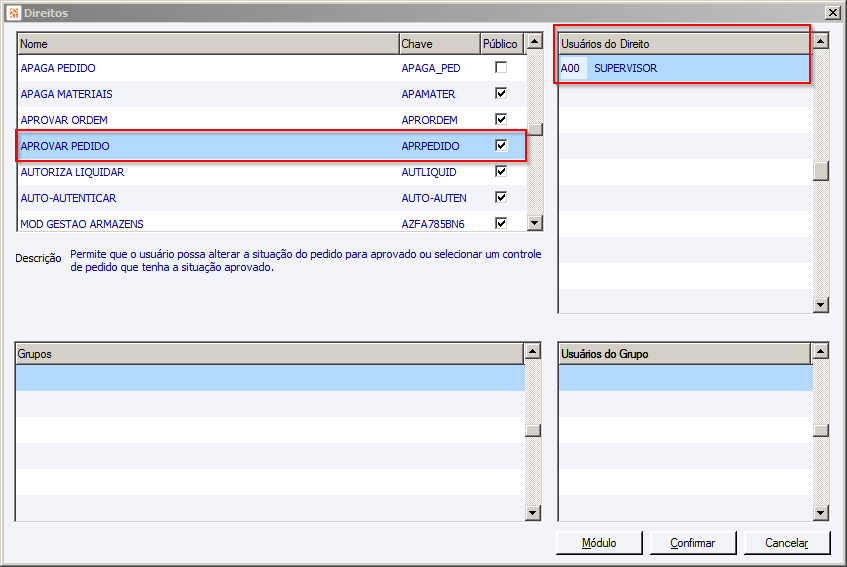The width and height of the screenshot is (847, 567).
Task: Click the rights list scrollbar thumb
Action: [535, 130]
